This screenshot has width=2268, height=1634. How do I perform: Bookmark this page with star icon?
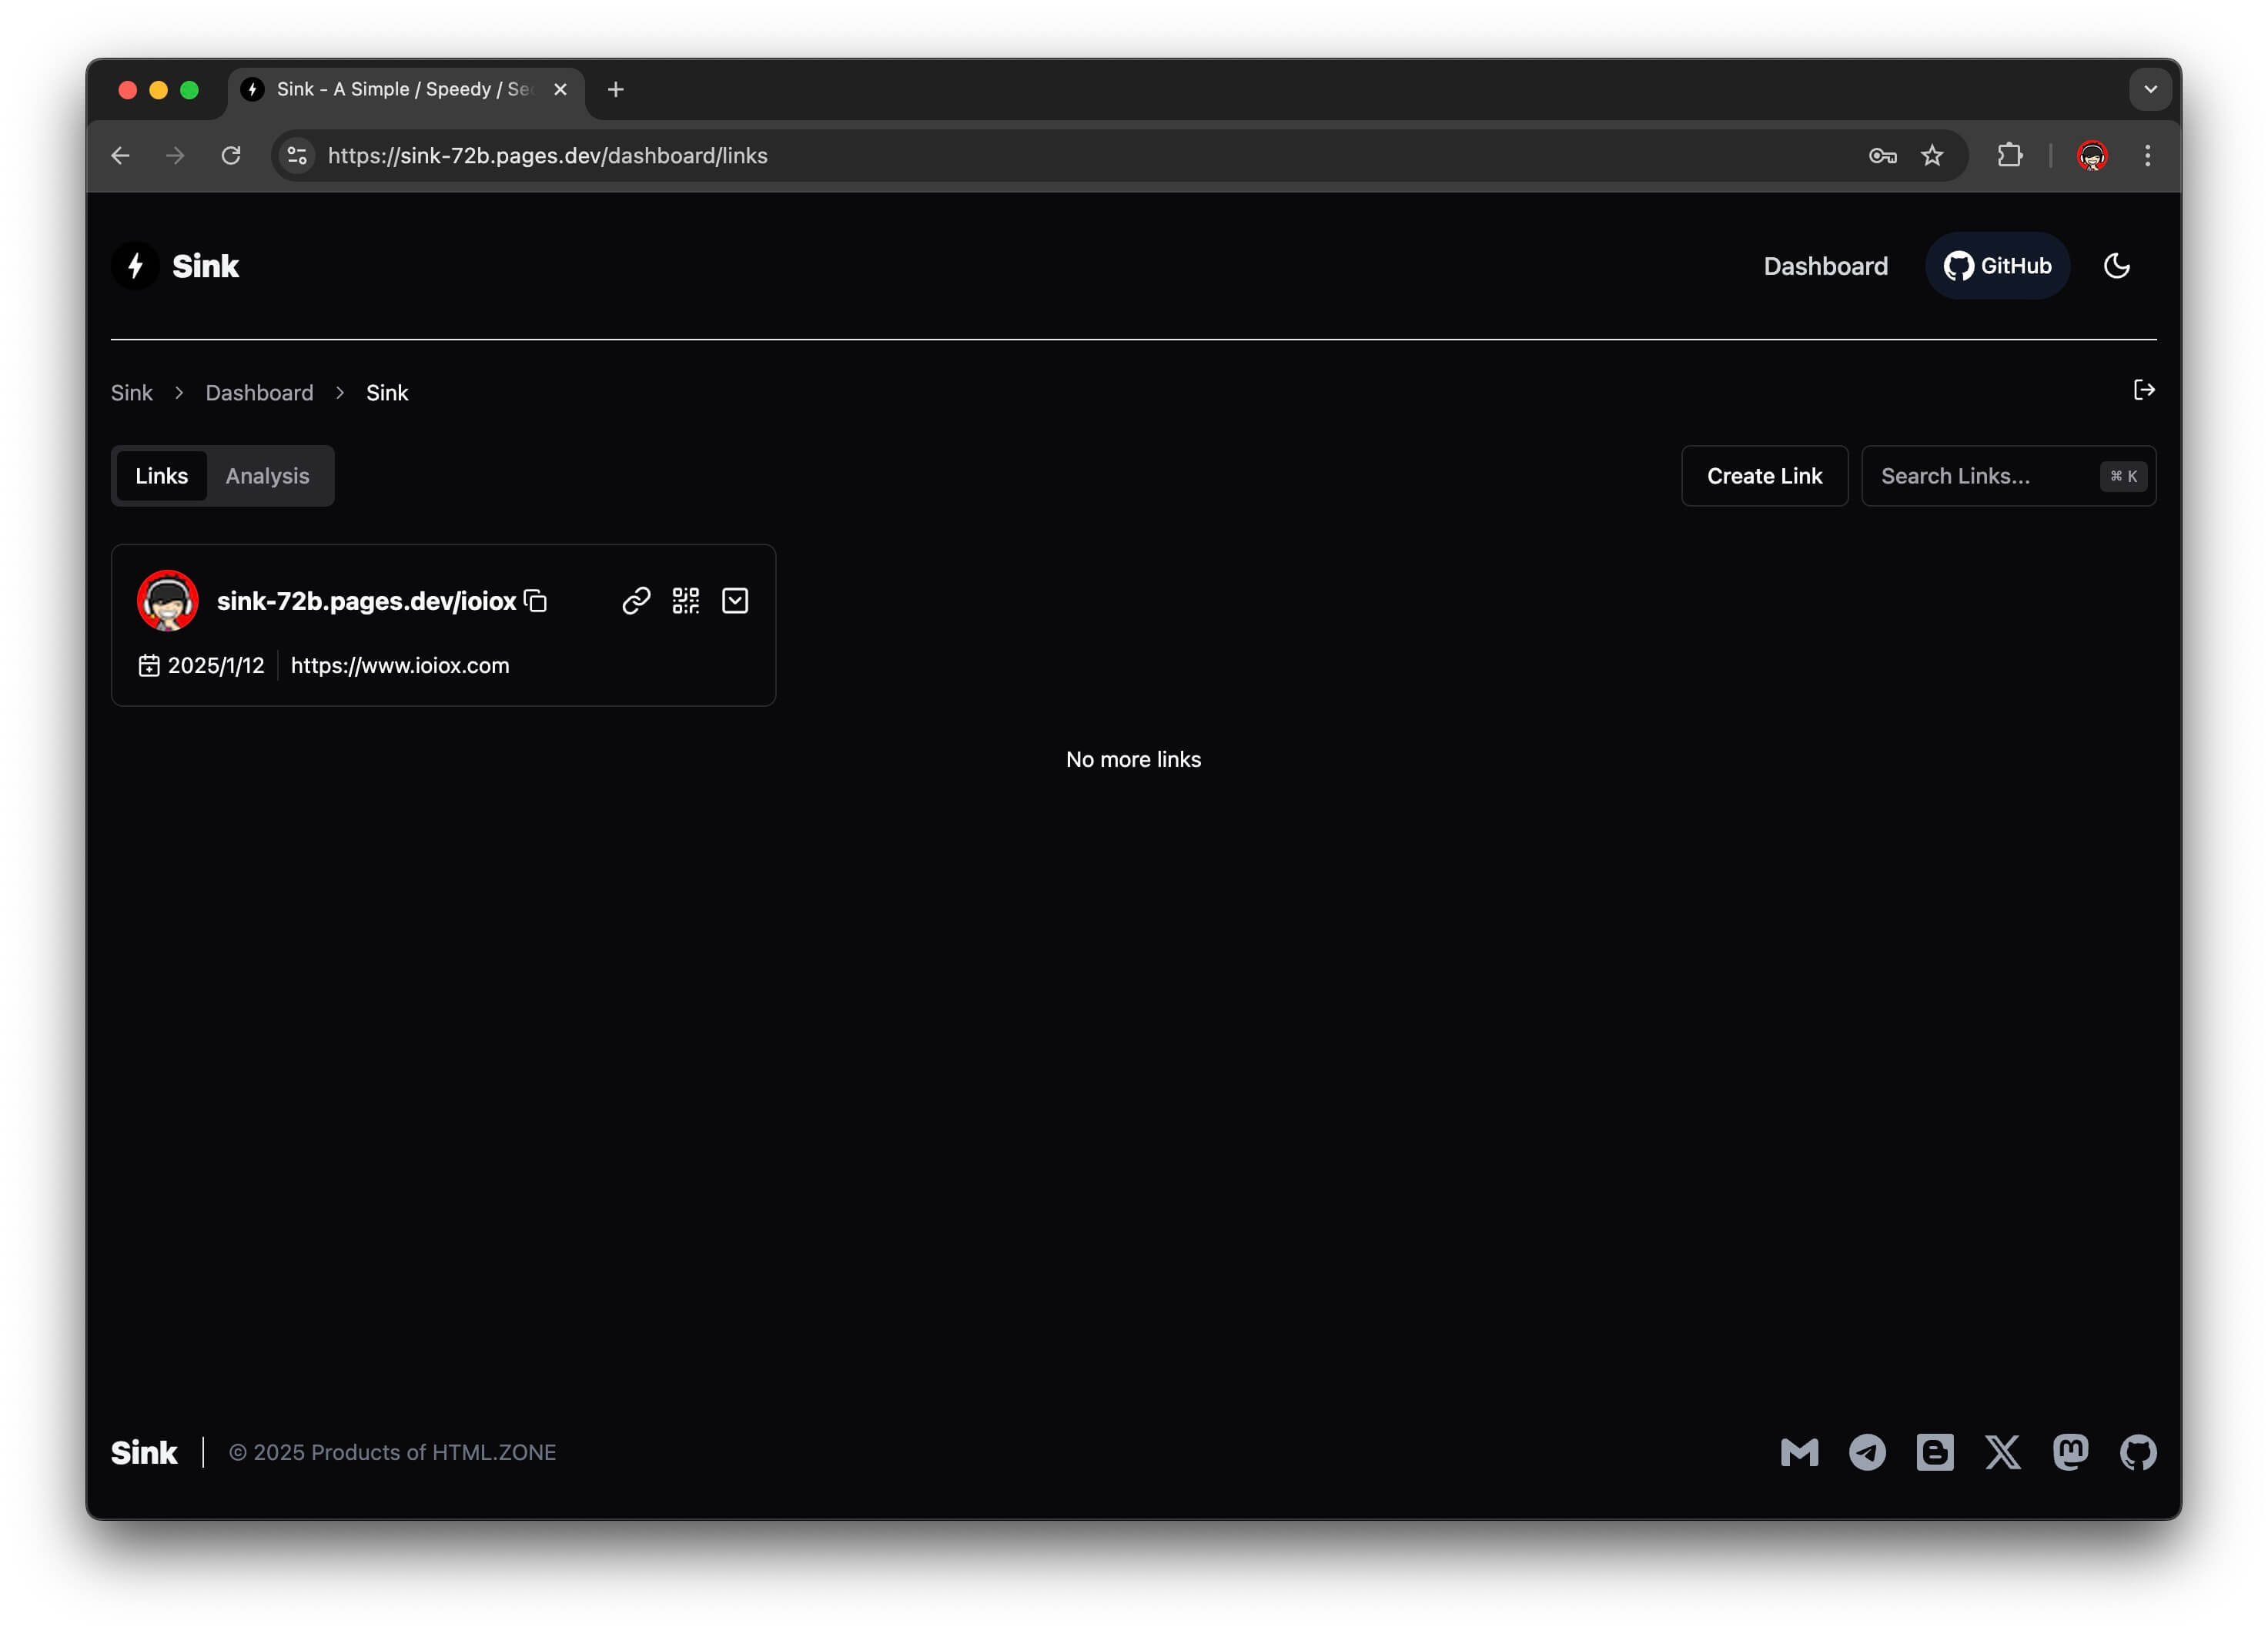tap(1932, 156)
